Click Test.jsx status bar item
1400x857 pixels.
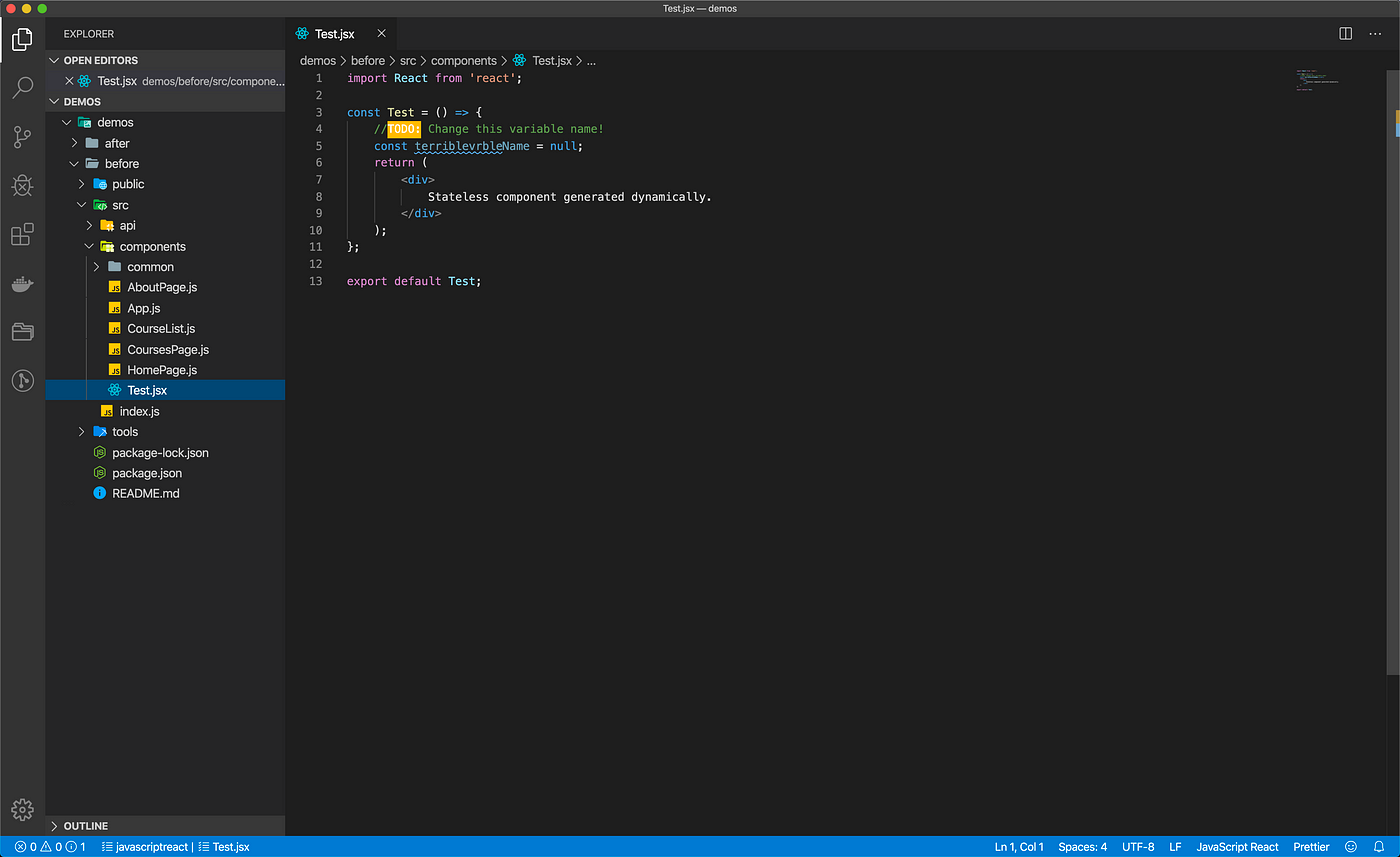click(x=224, y=847)
